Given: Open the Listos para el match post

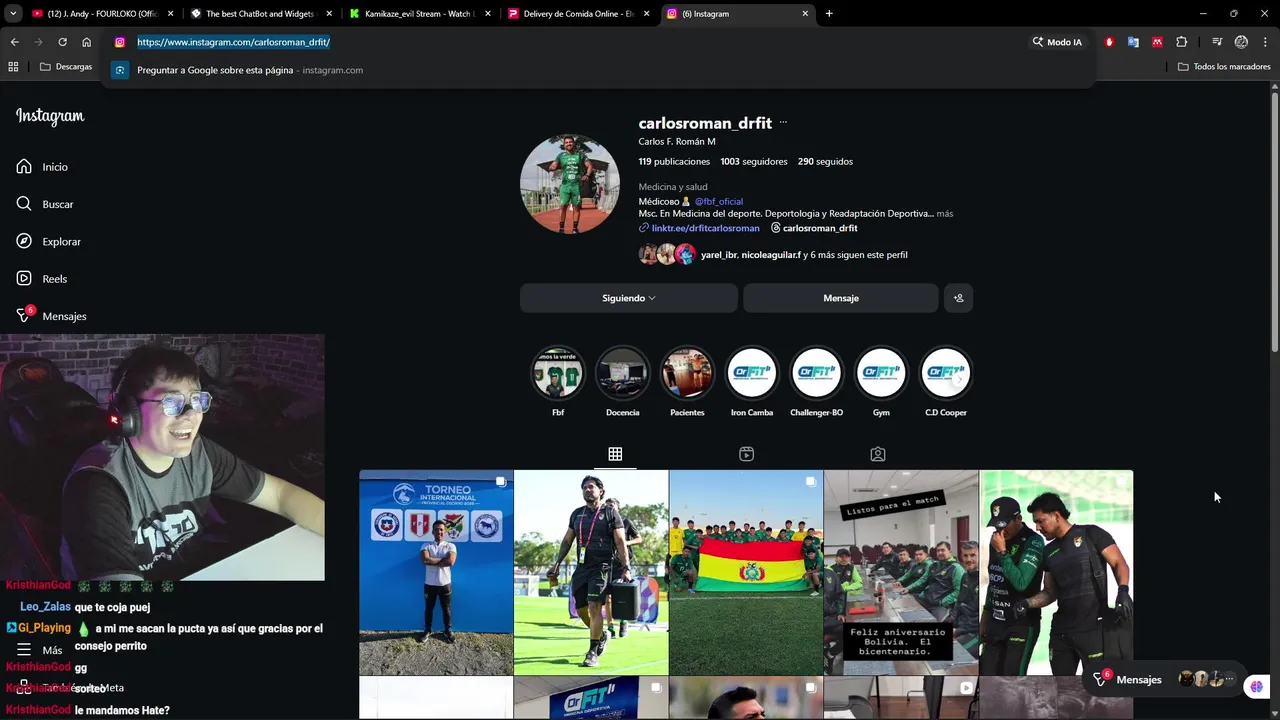Looking at the screenshot, I should tap(901, 572).
